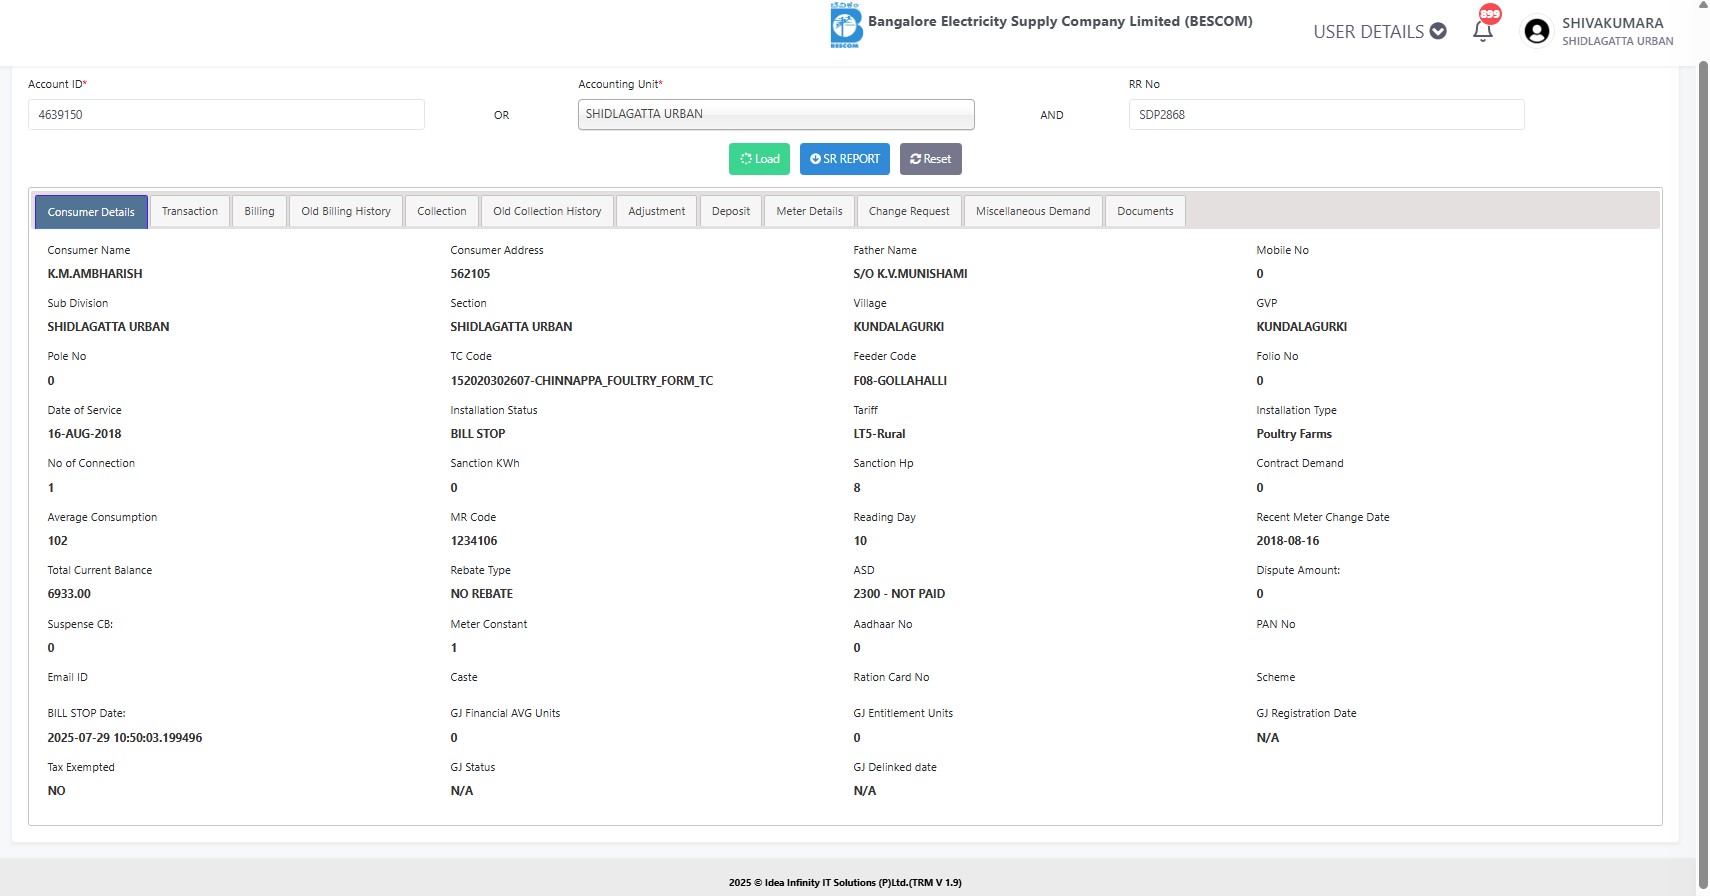
Task: Select the Miscellaneous Demand tab
Action: (1032, 211)
